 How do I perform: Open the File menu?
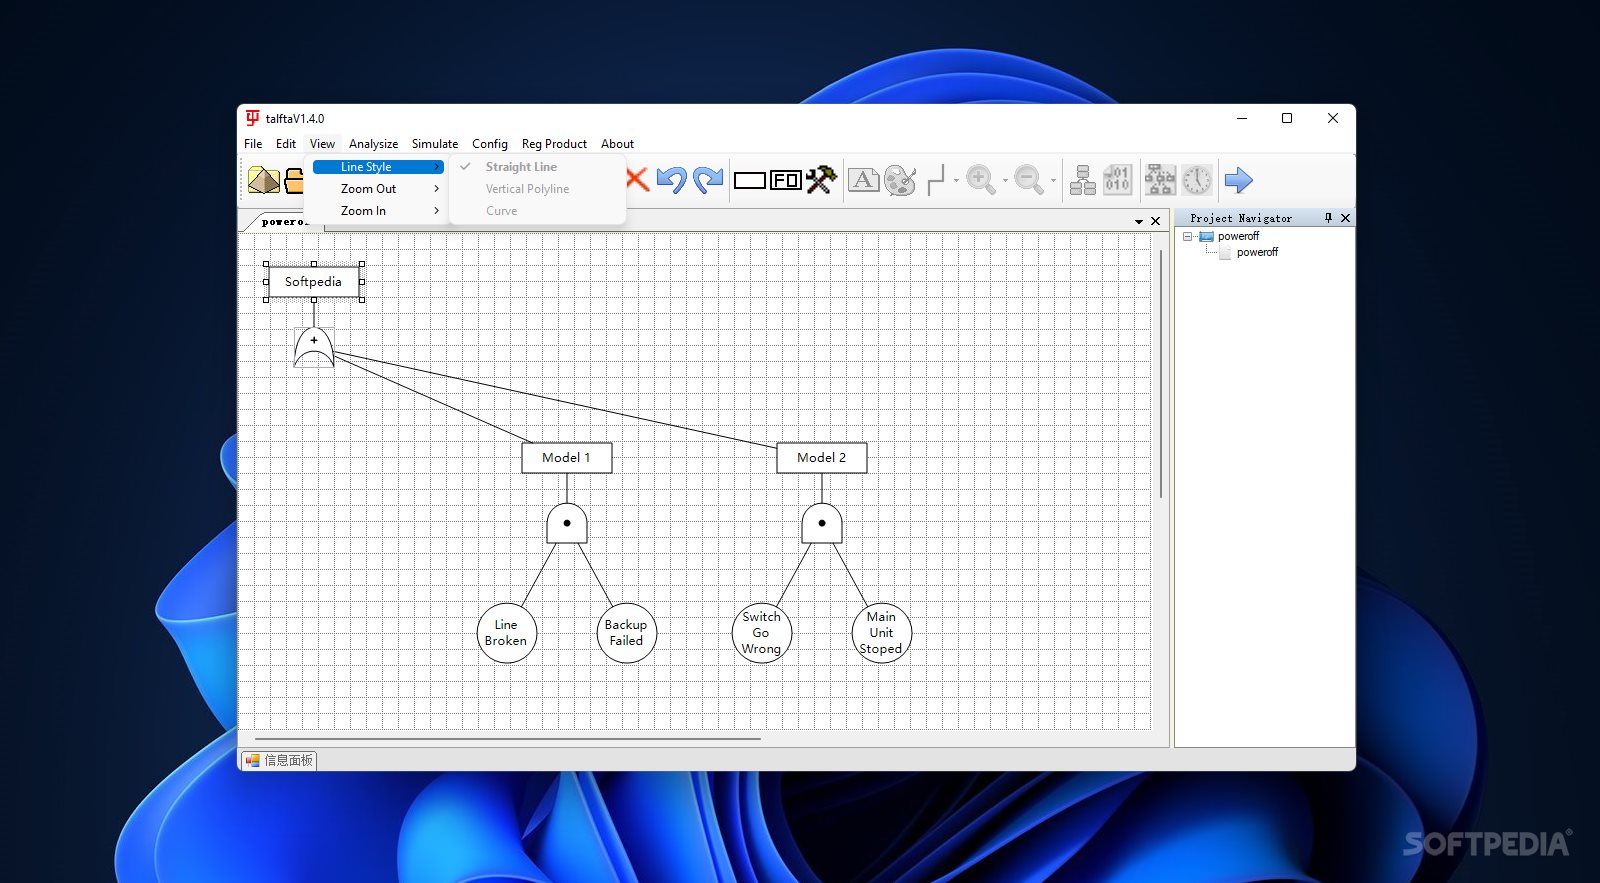click(x=253, y=144)
